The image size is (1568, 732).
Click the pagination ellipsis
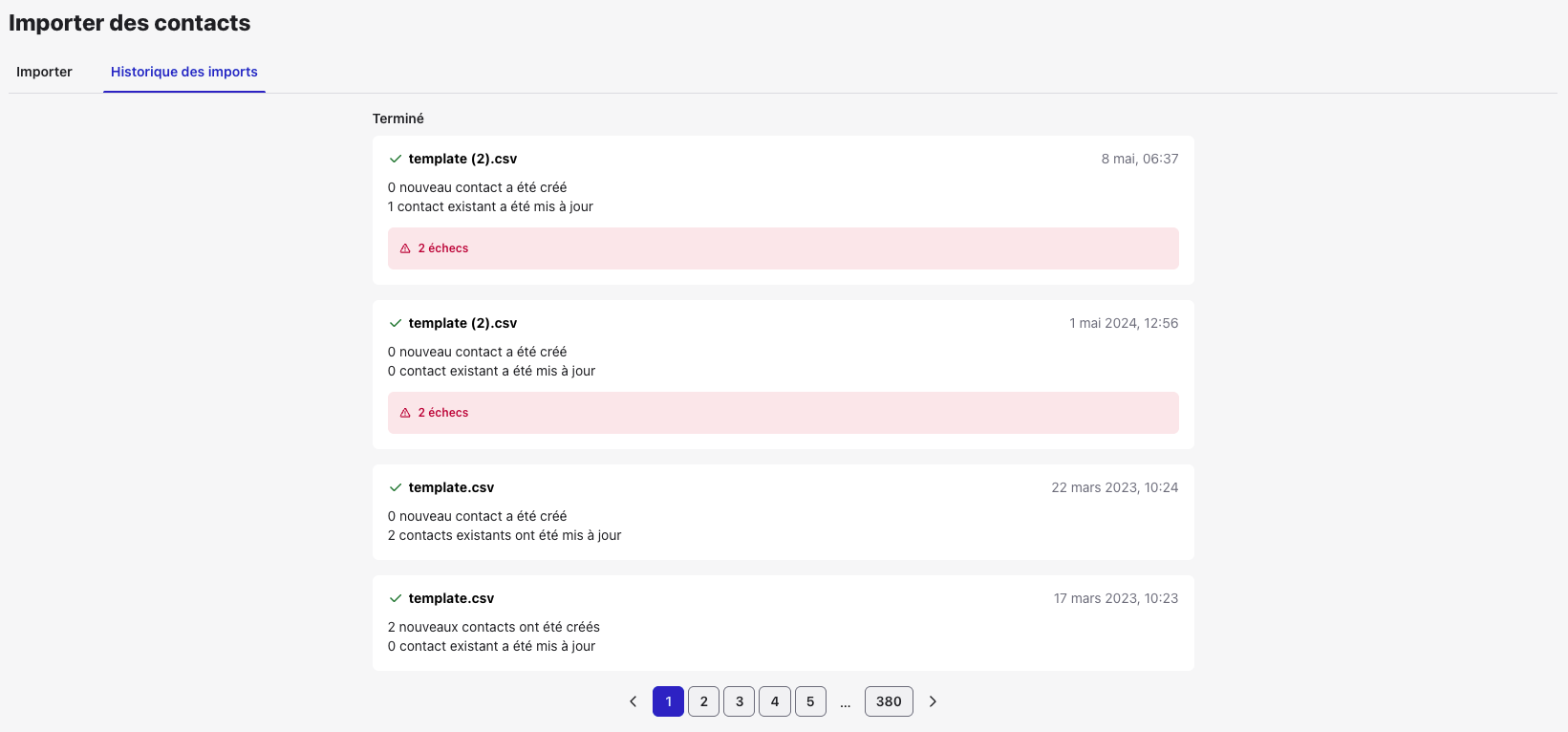click(x=845, y=704)
